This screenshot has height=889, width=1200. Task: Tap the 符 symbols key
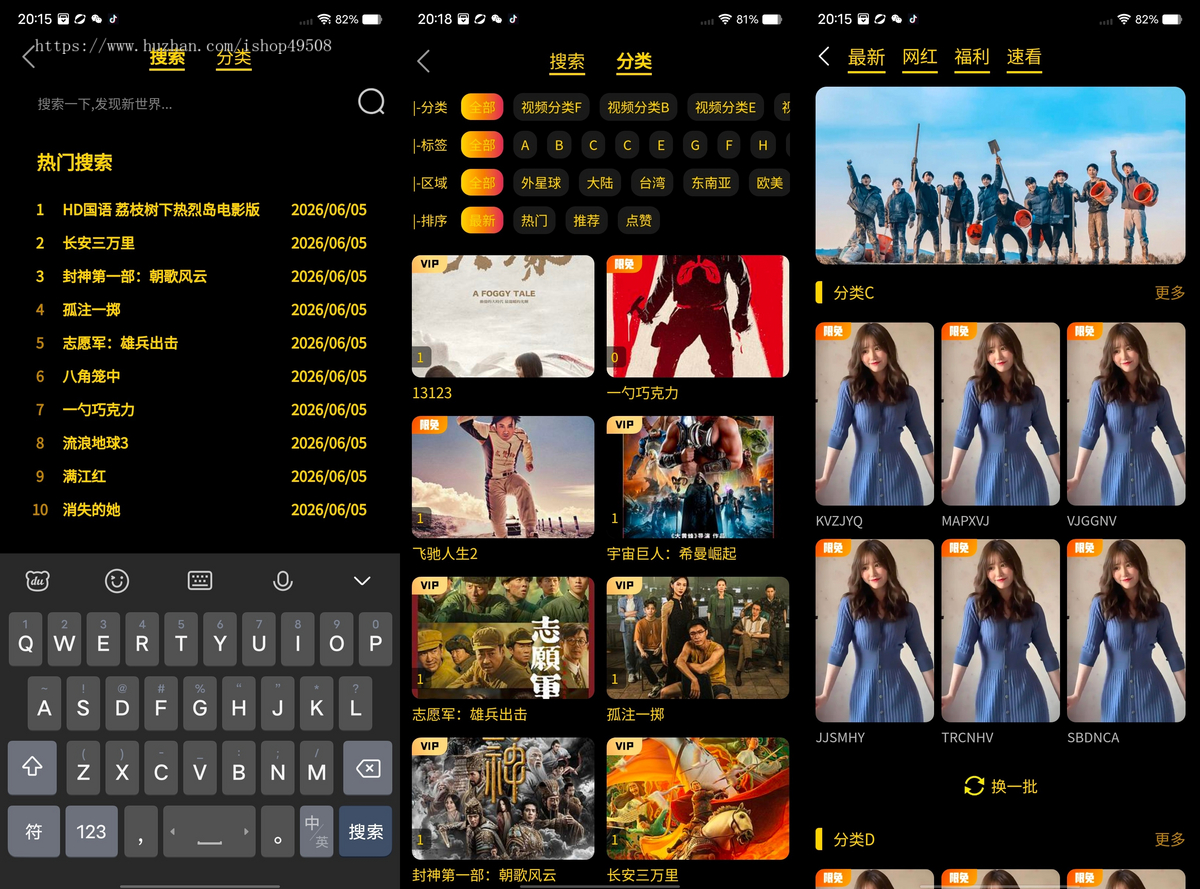pos(33,831)
